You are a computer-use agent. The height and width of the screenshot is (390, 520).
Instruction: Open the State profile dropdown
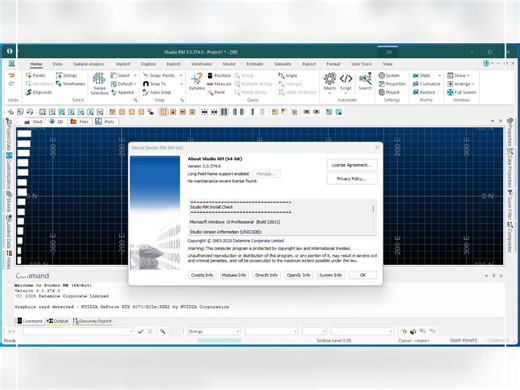pyautogui.click(x=427, y=75)
